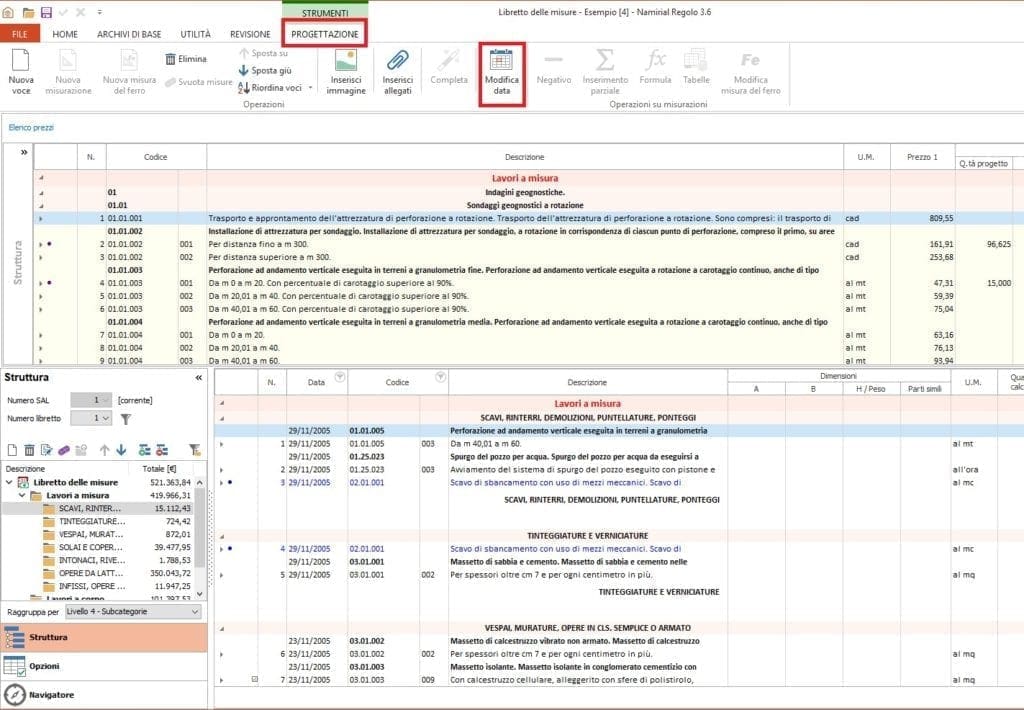Click the Elimina trash icon in the ribbon
The height and width of the screenshot is (710, 1024).
click(170, 59)
